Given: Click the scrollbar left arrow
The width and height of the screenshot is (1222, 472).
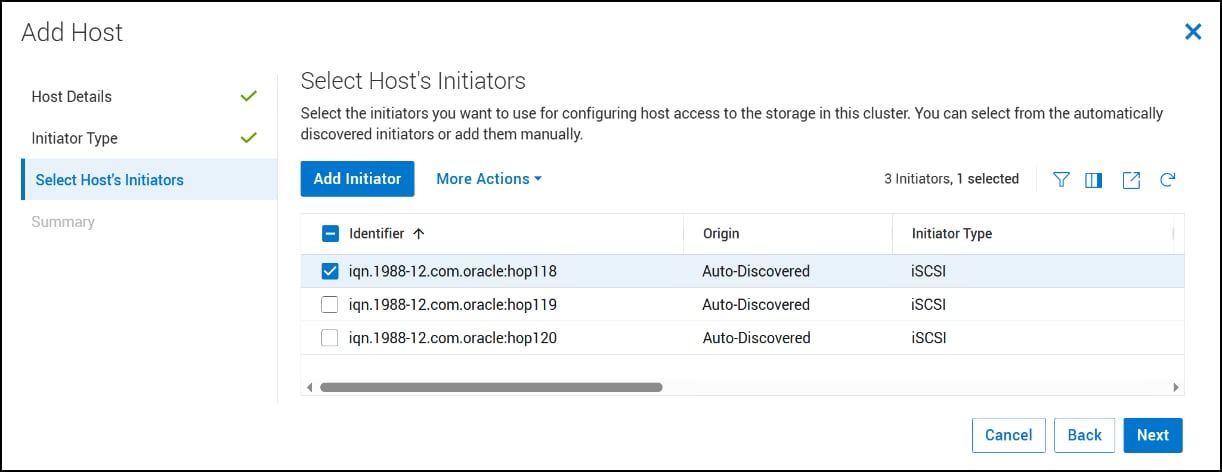Looking at the screenshot, I should 310,387.
